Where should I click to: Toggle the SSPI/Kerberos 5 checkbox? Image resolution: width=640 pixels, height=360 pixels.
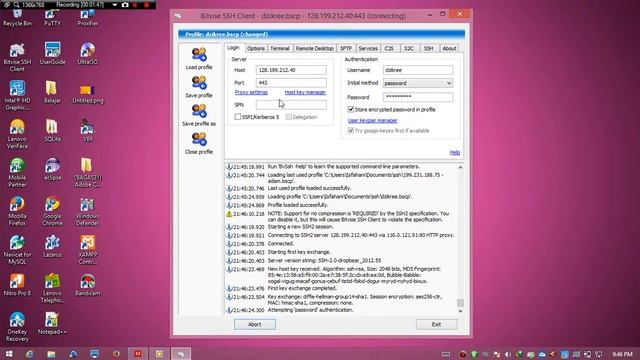[238, 117]
